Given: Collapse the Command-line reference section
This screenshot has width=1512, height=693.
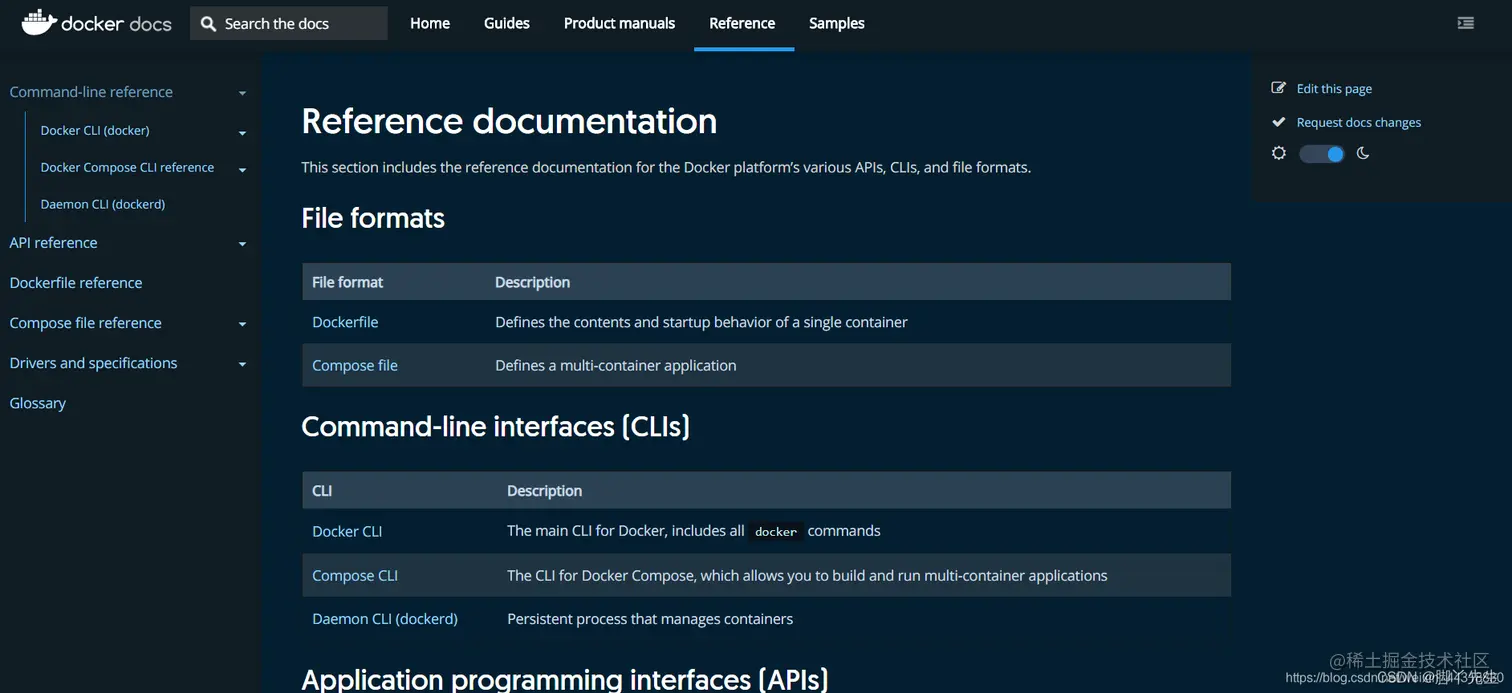Looking at the screenshot, I should [242, 93].
